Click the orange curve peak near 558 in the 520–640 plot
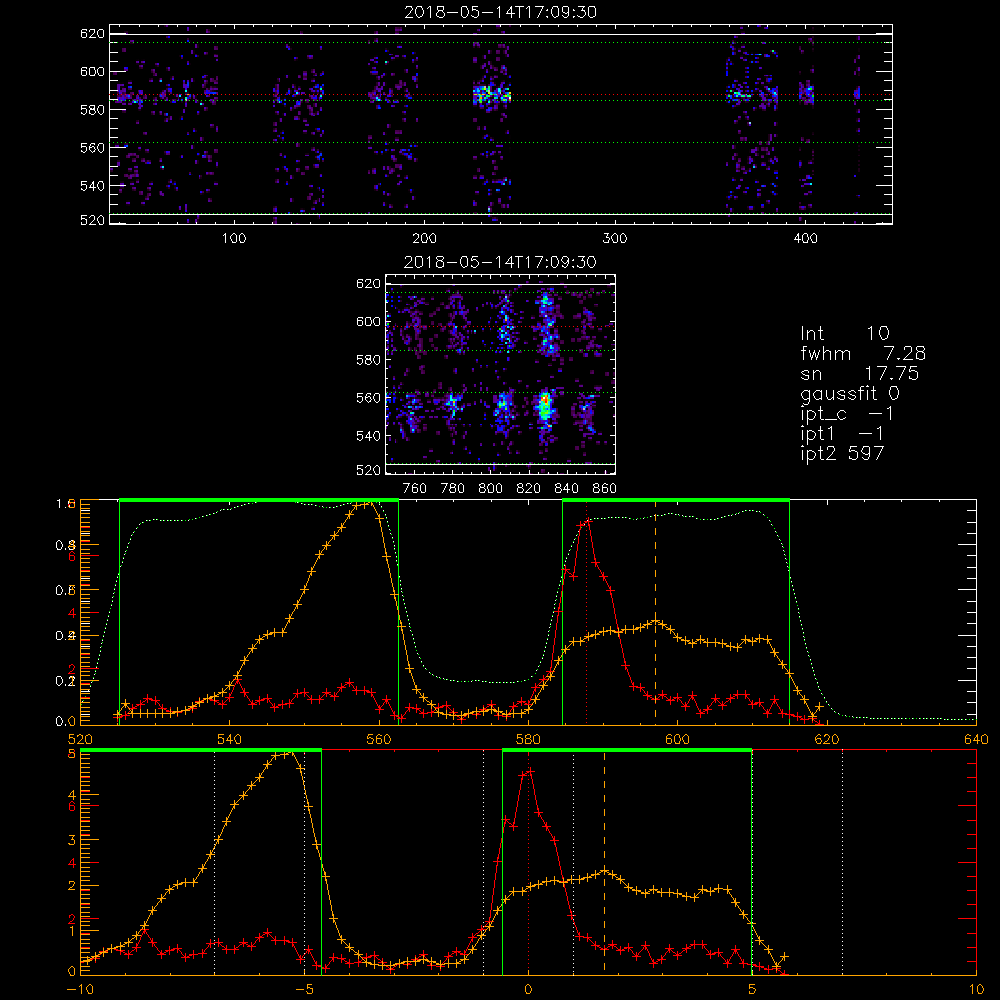Screen dimensions: 1000x1000 coord(370,503)
